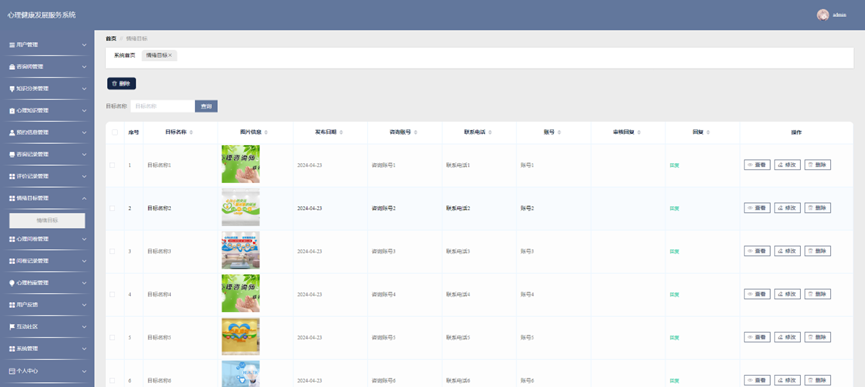Sort by 图片信息 column arrows
This screenshot has width=865, height=387.
point(266,132)
